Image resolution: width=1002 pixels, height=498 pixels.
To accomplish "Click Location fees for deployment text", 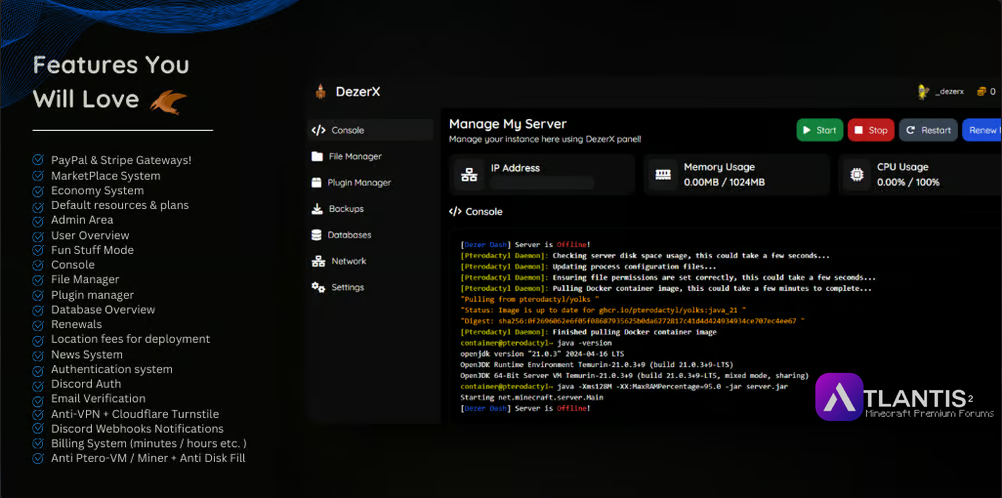I will (130, 339).
